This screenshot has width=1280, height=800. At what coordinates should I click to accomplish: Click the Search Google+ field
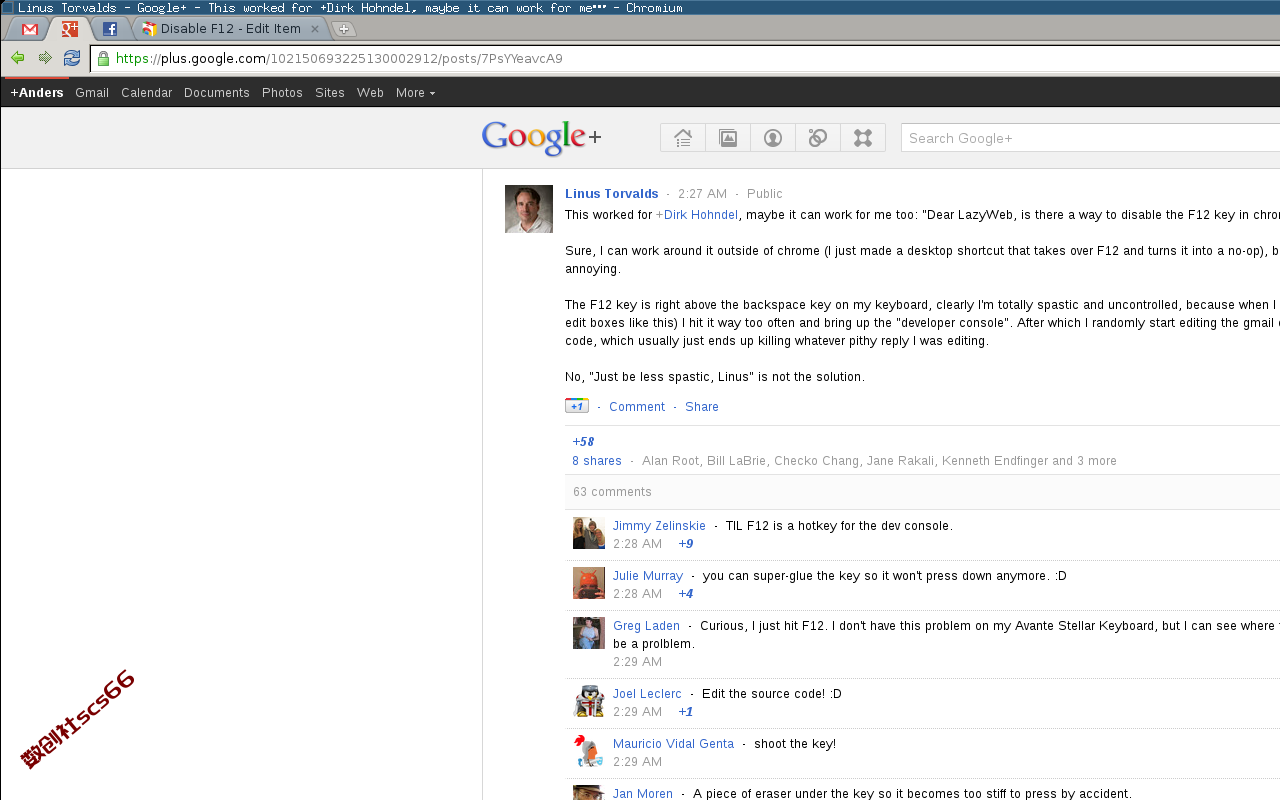1090,138
